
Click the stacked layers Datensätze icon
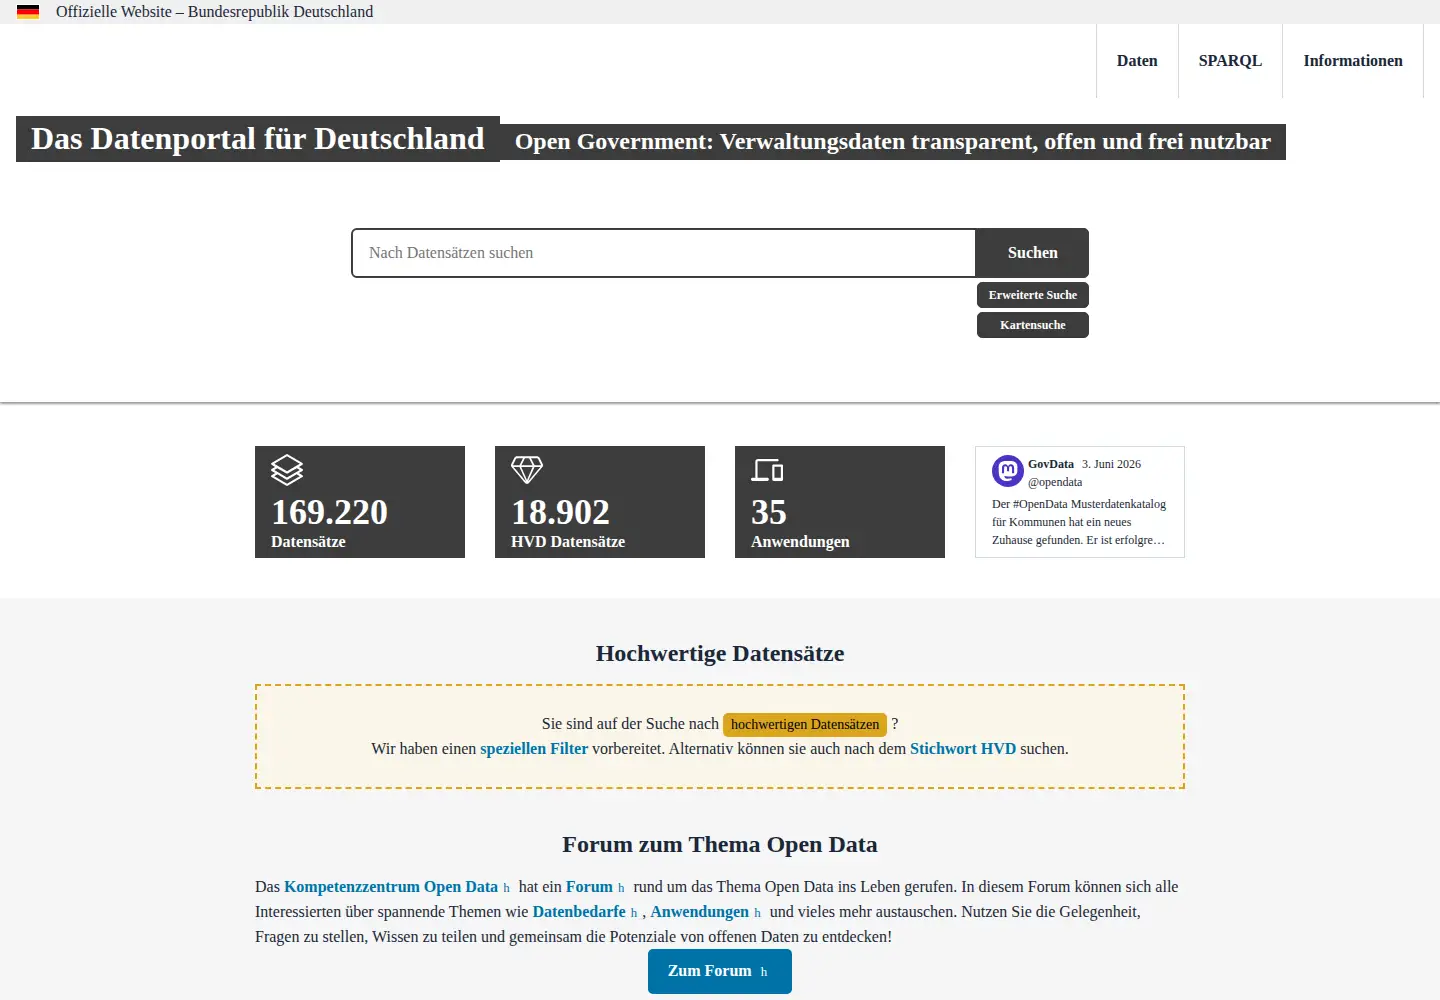287,470
